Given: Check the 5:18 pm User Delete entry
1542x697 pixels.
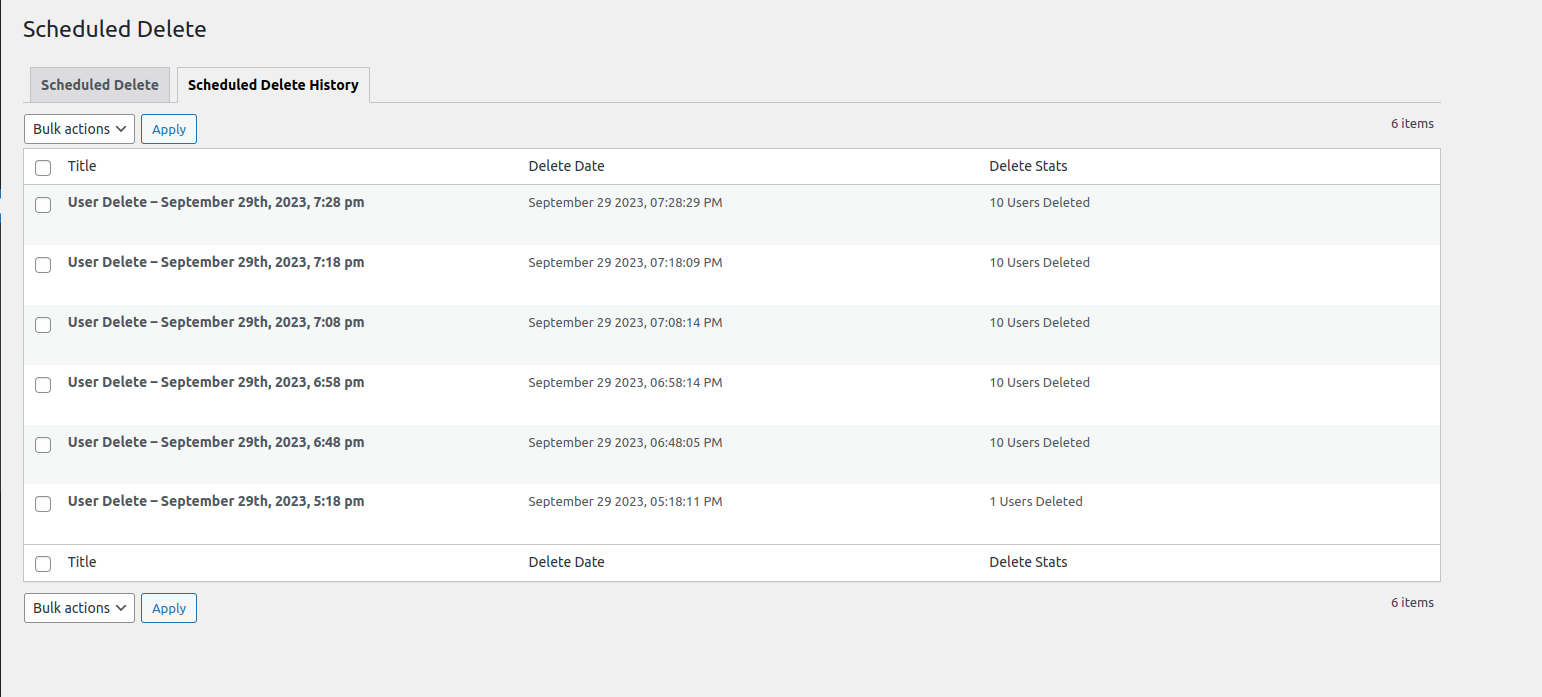Looking at the screenshot, I should (43, 503).
